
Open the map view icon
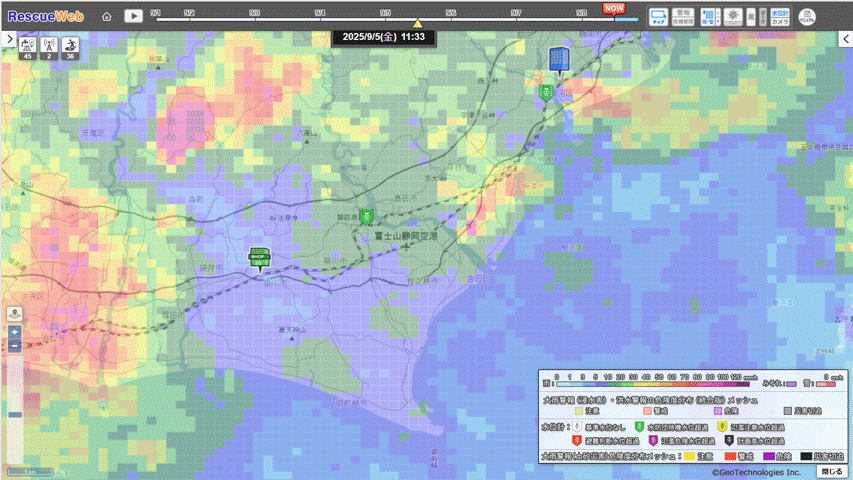click(x=659, y=16)
